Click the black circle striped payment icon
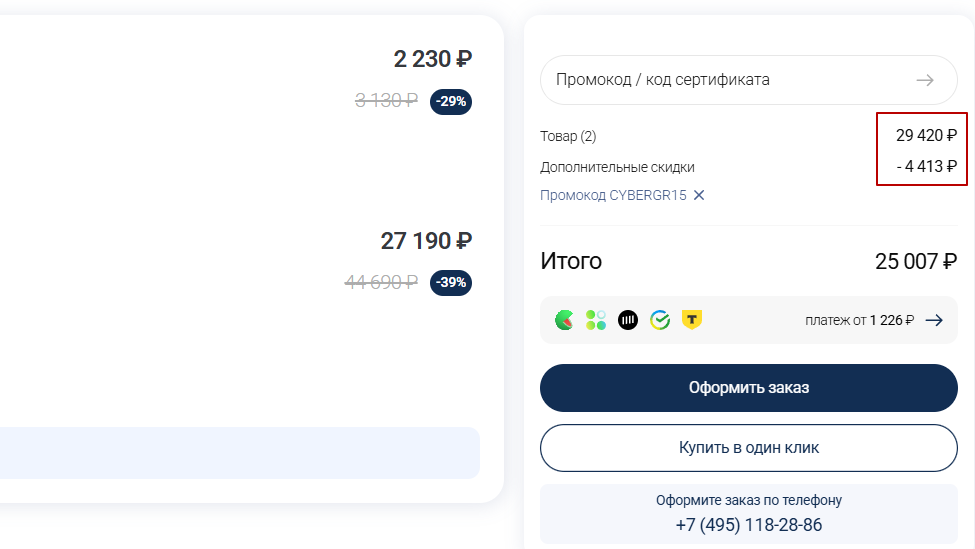Screen dimensions: 975x549 [628, 320]
